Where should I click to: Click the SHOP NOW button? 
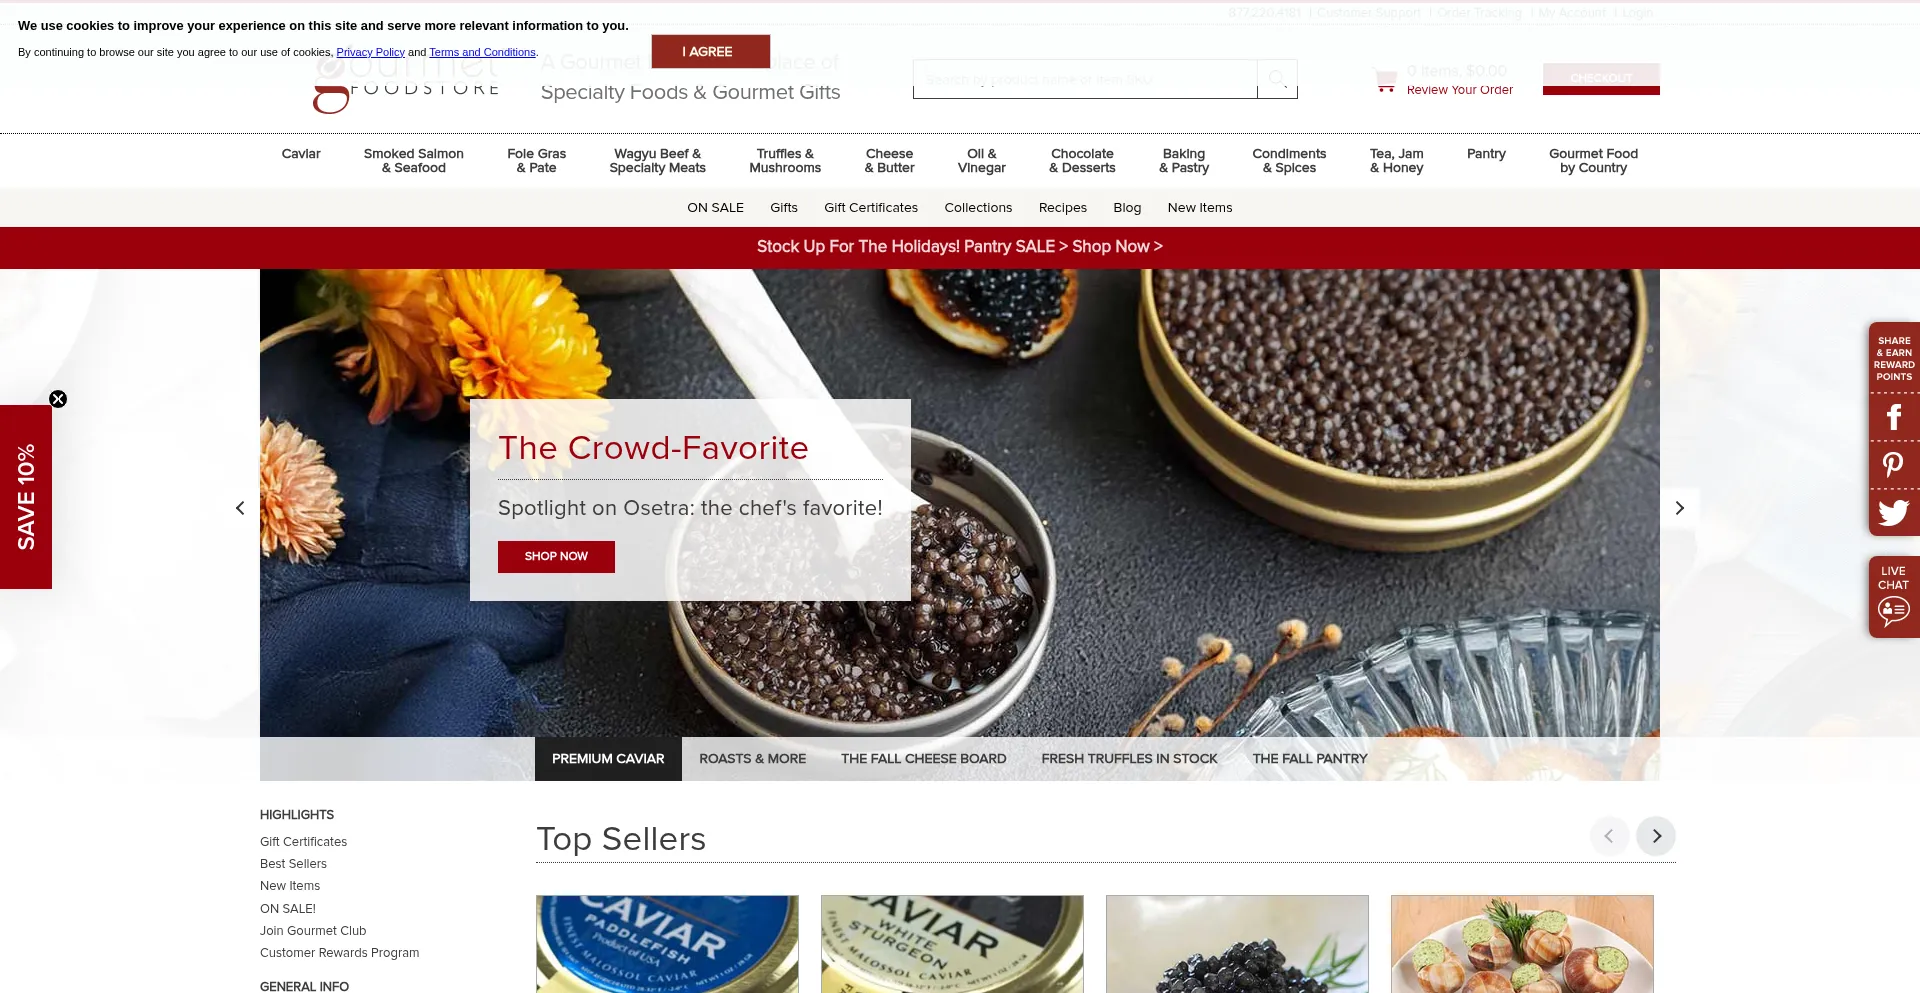(556, 557)
